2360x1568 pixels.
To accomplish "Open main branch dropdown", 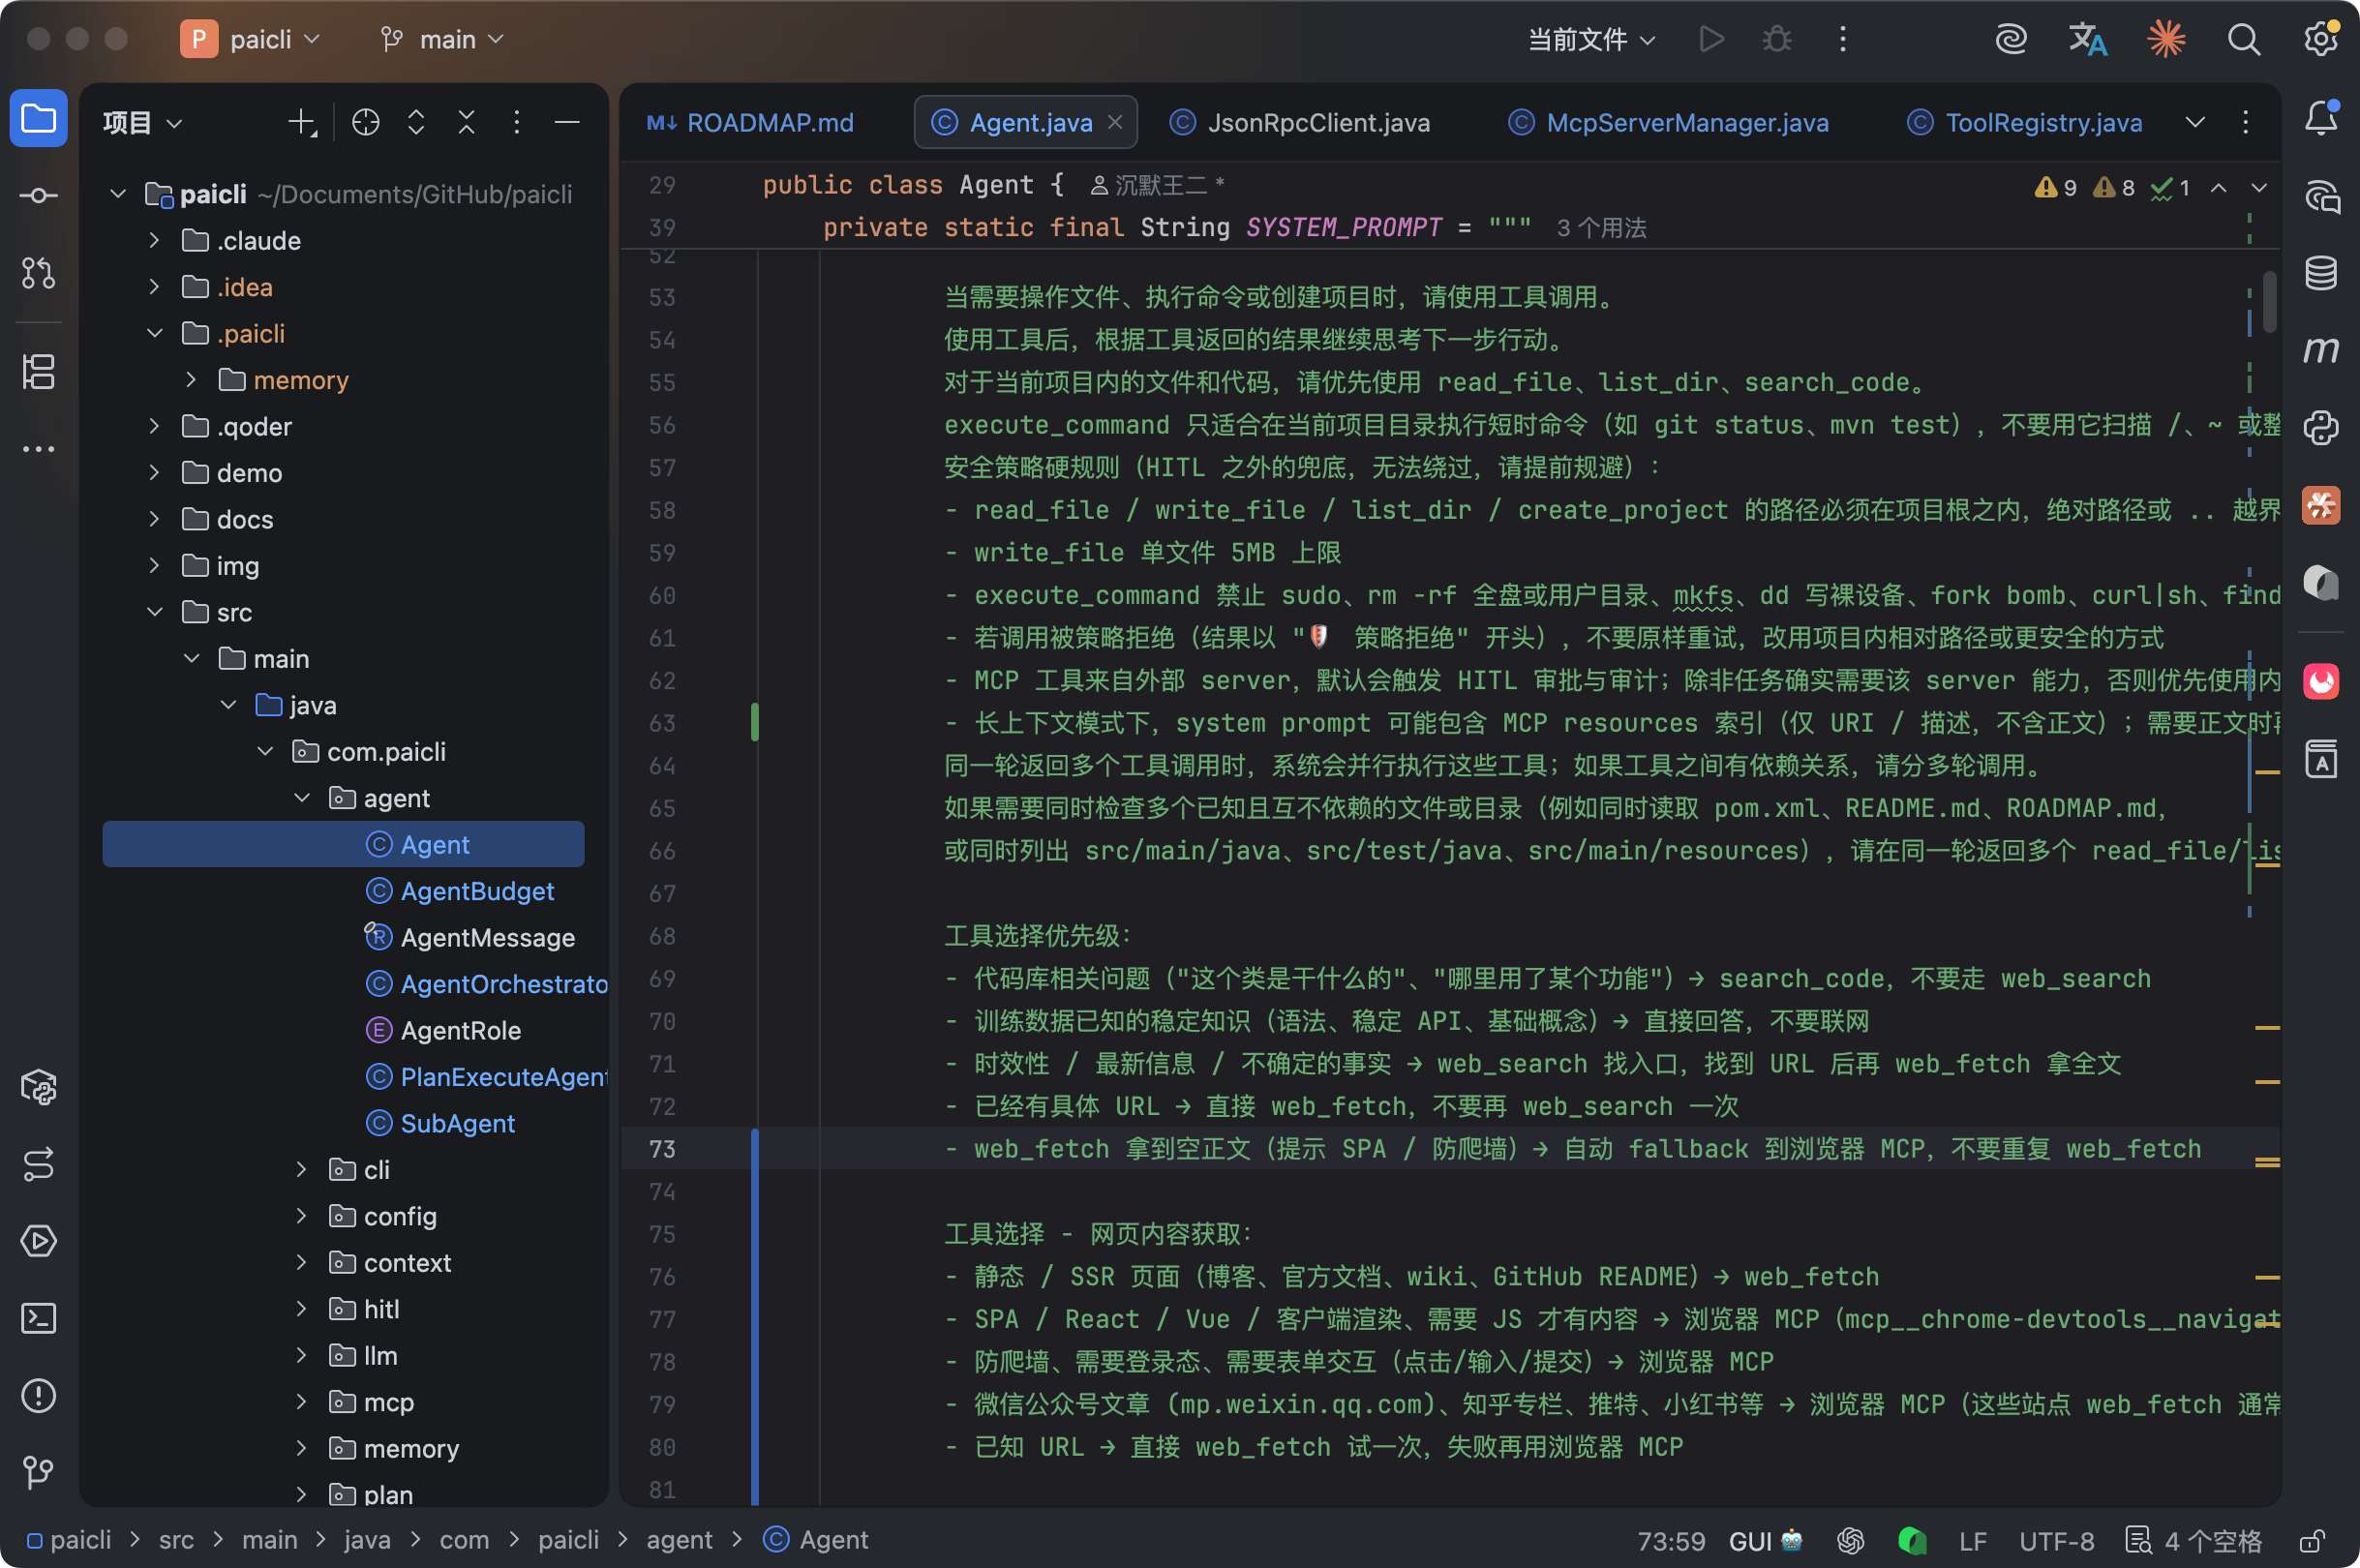I will (x=441, y=39).
